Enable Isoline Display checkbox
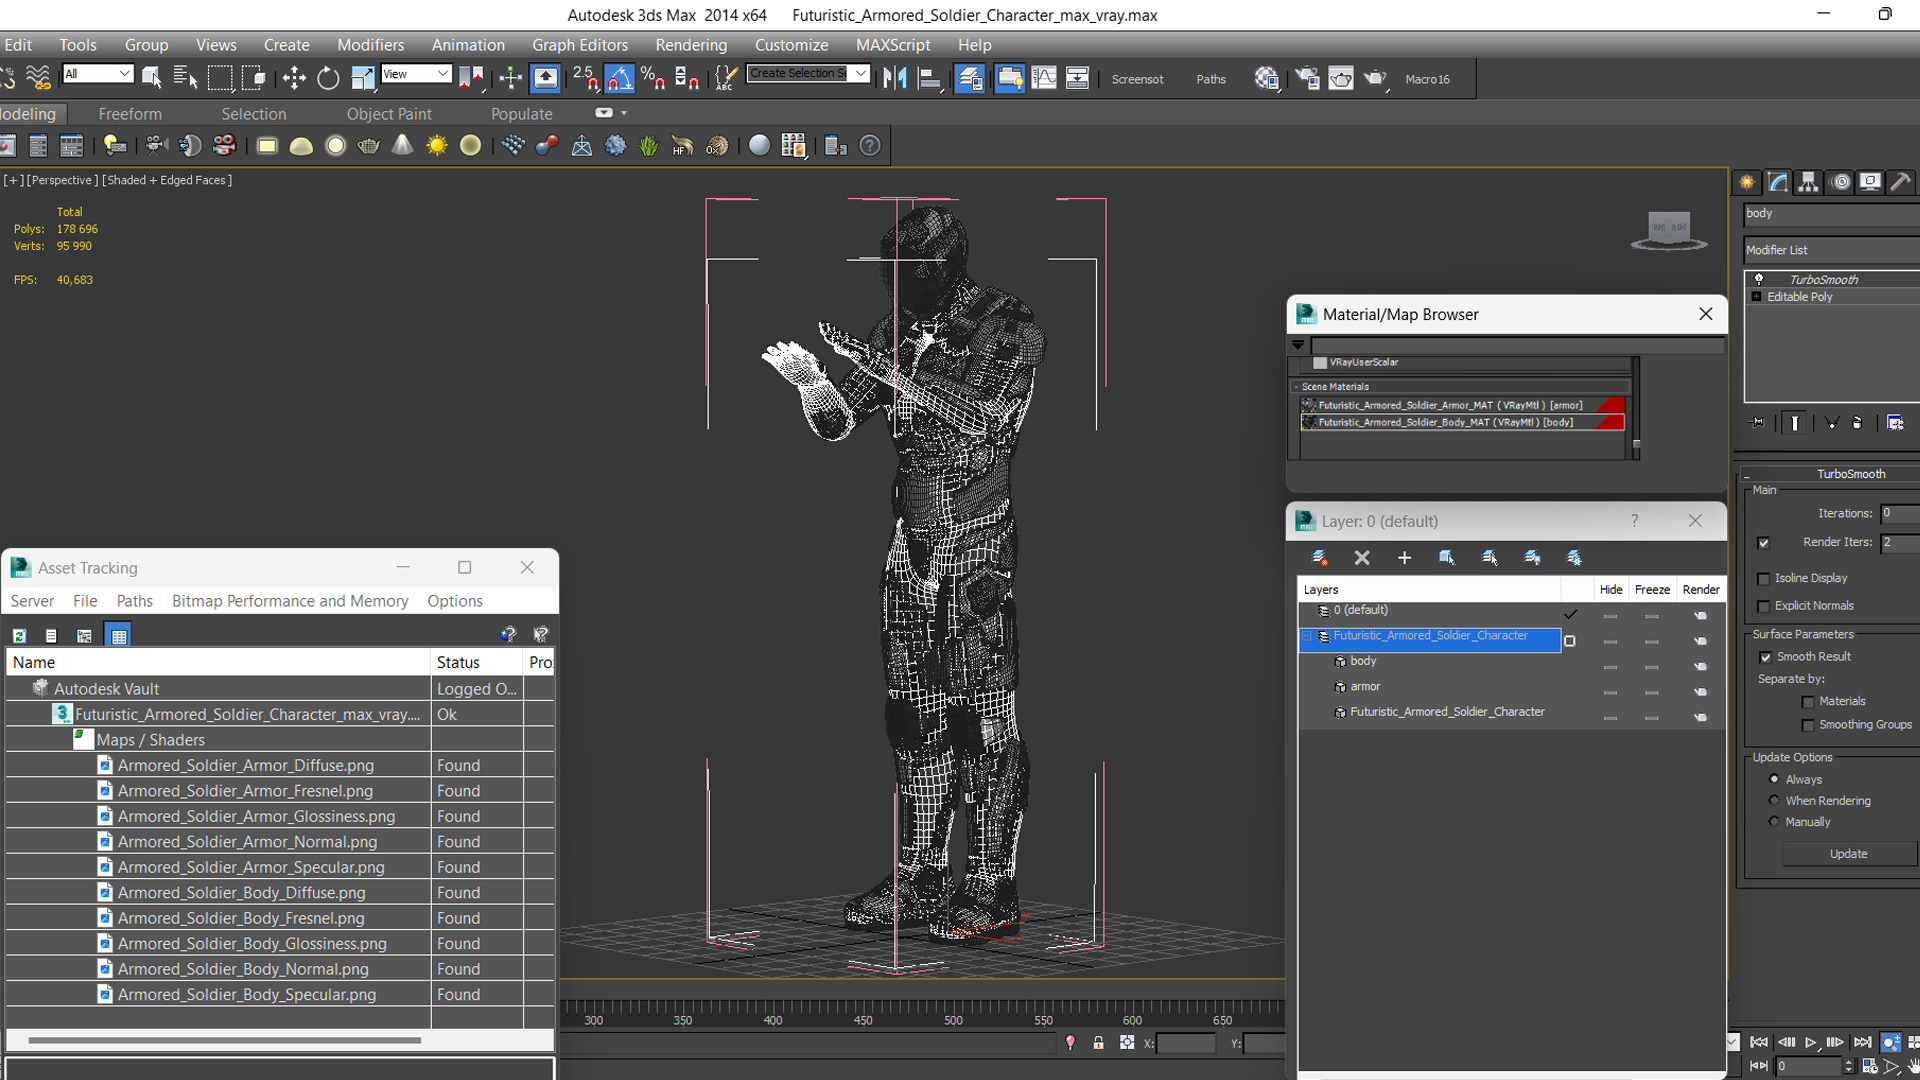 1764,579
